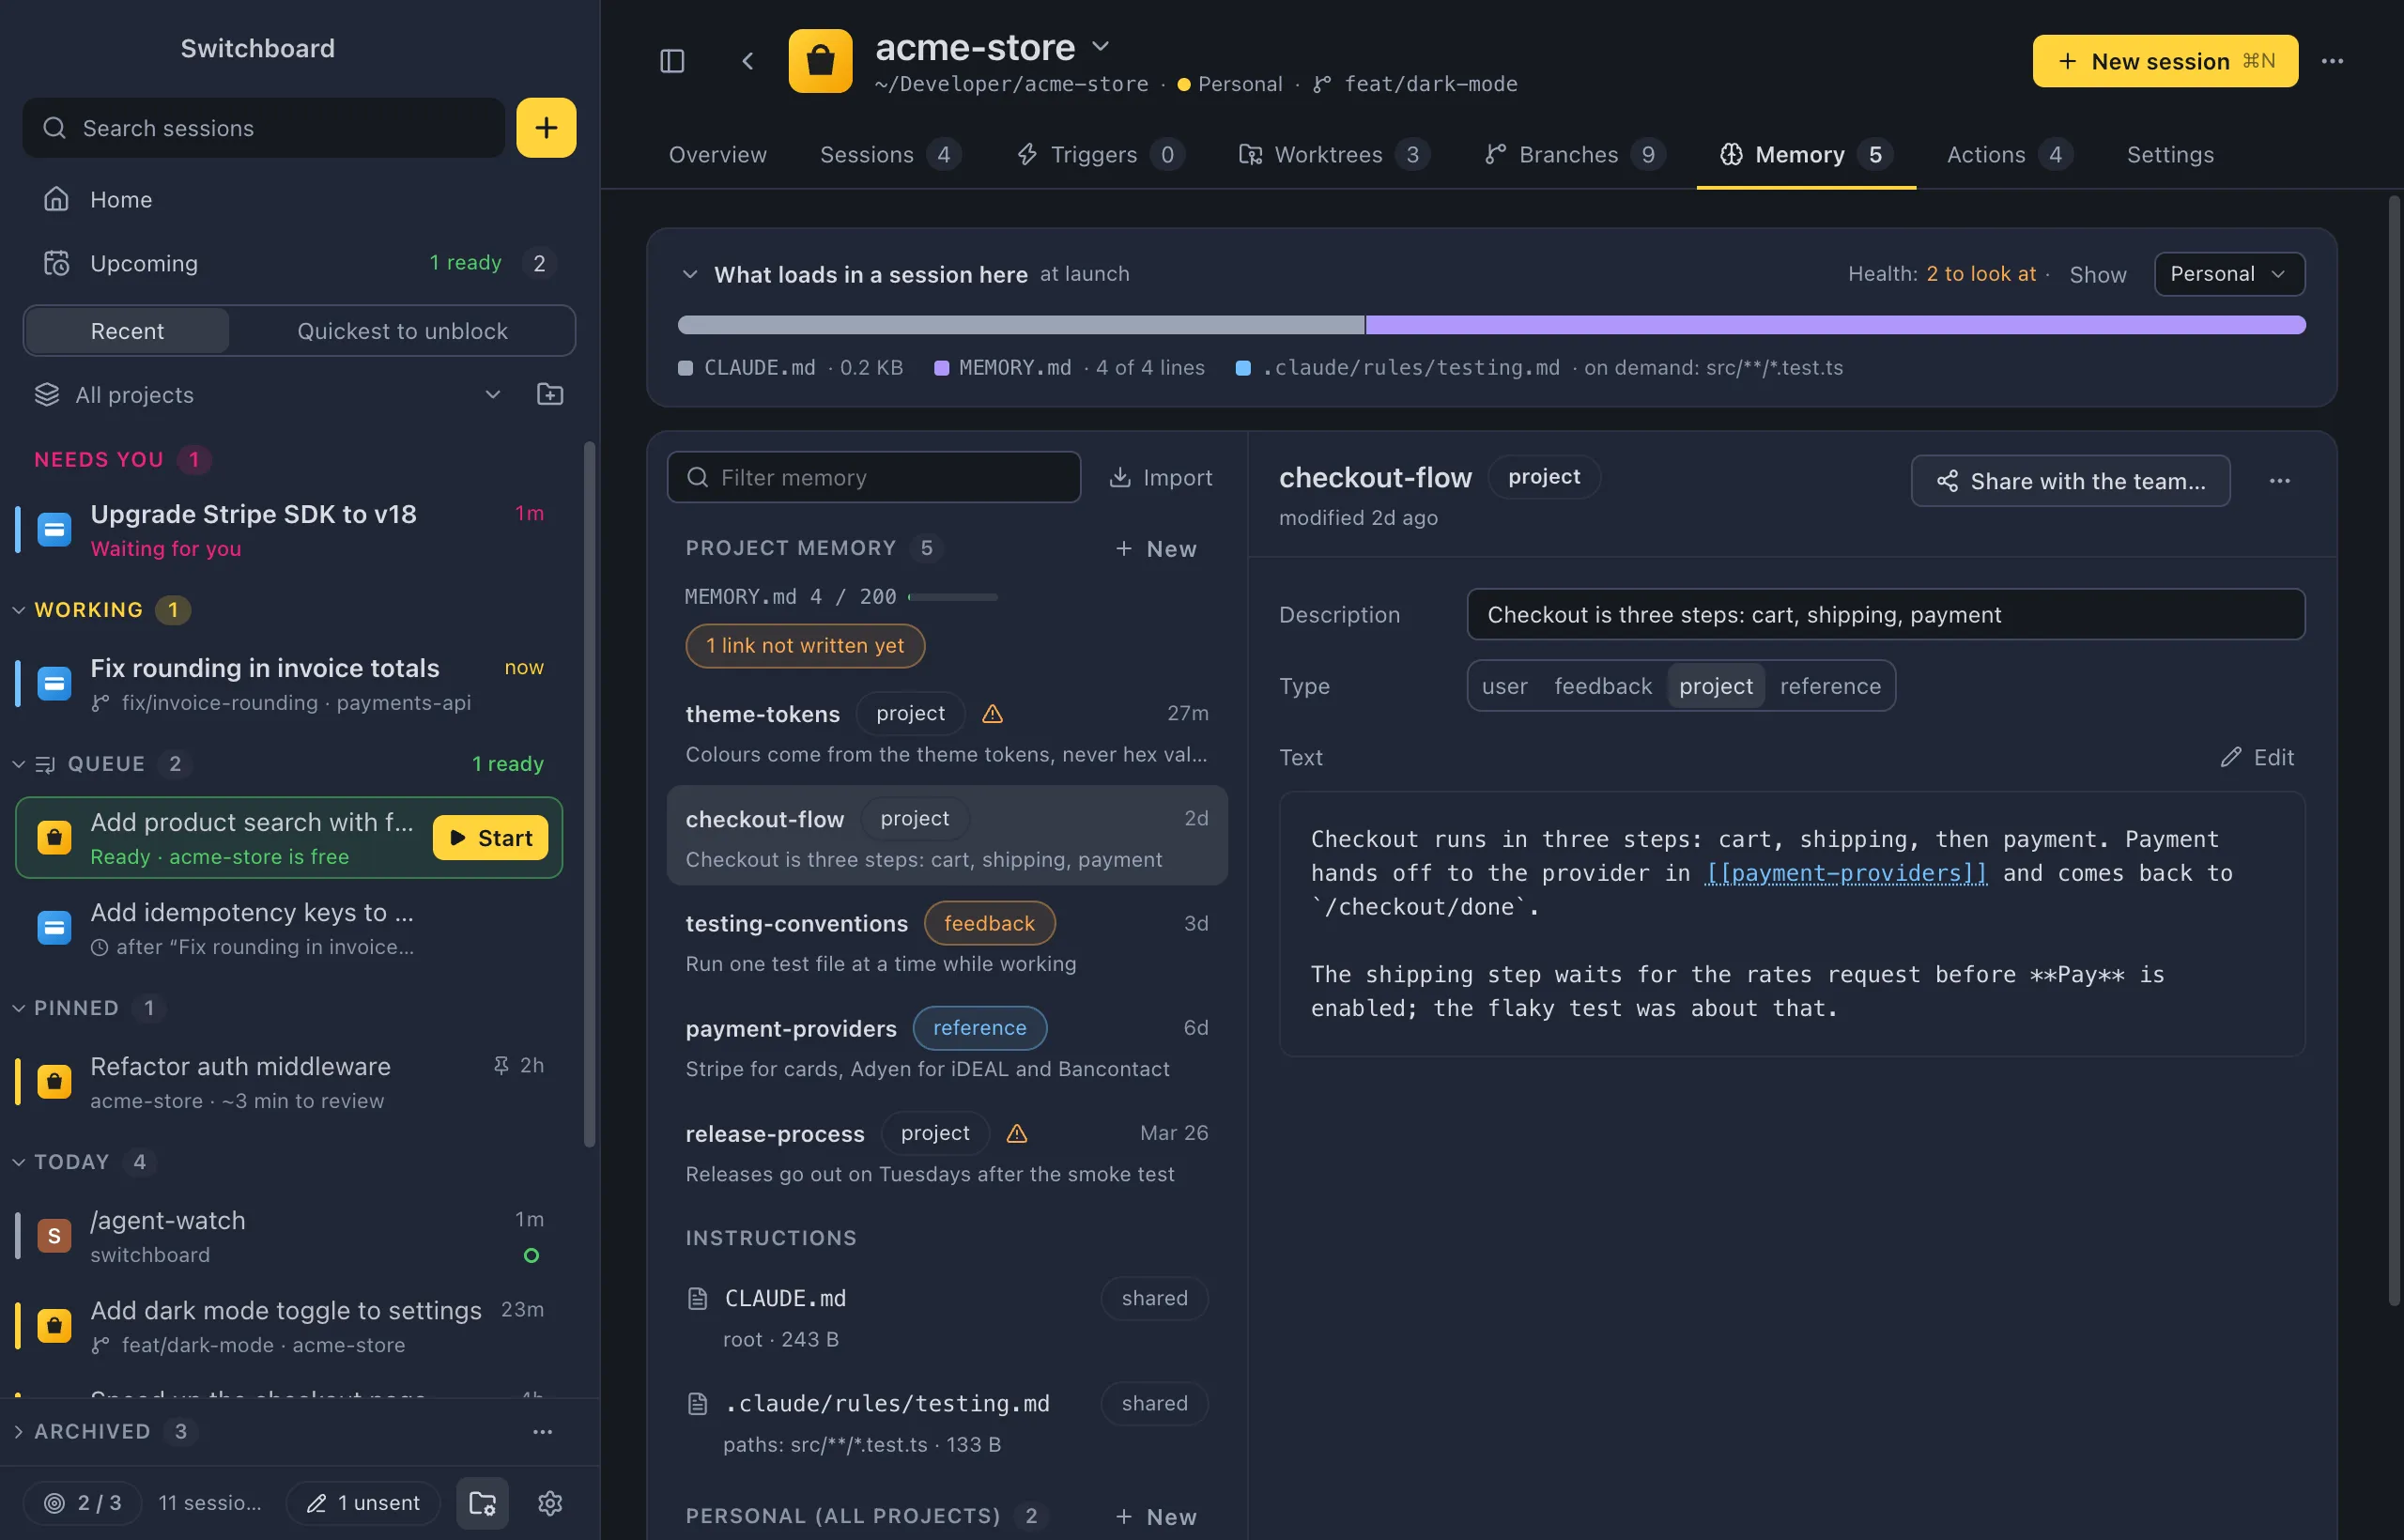Screen dimensions: 2404x1540
Task: Follow the [[payment-providers]] link
Action: click(1846, 872)
